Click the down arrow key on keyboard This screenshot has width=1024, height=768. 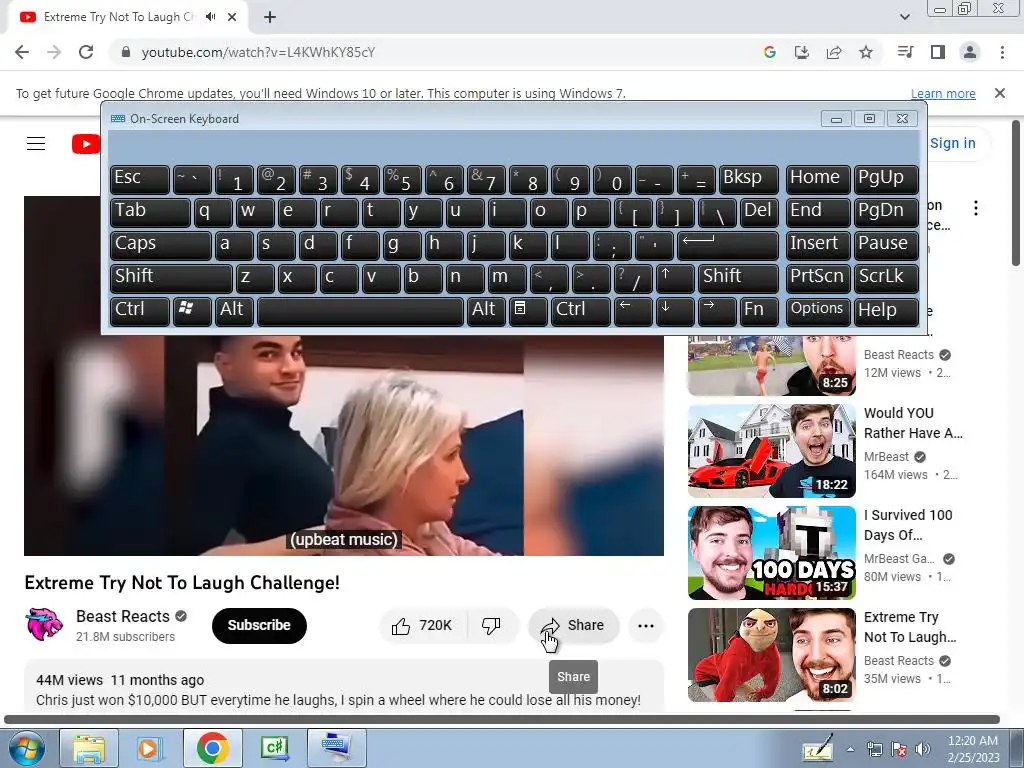click(x=675, y=310)
